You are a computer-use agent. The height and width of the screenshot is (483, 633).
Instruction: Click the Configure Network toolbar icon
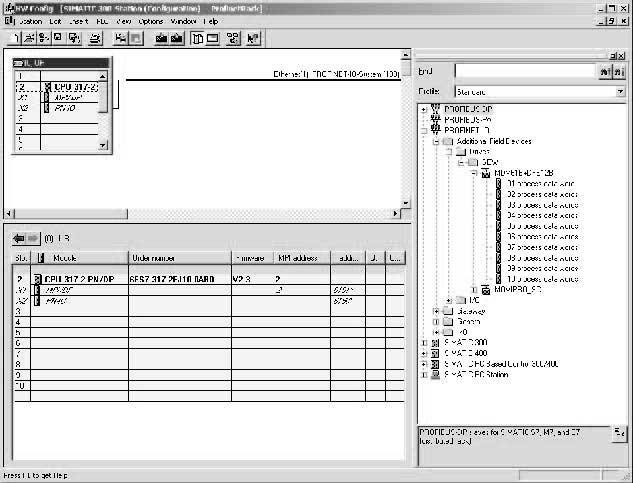(233, 38)
